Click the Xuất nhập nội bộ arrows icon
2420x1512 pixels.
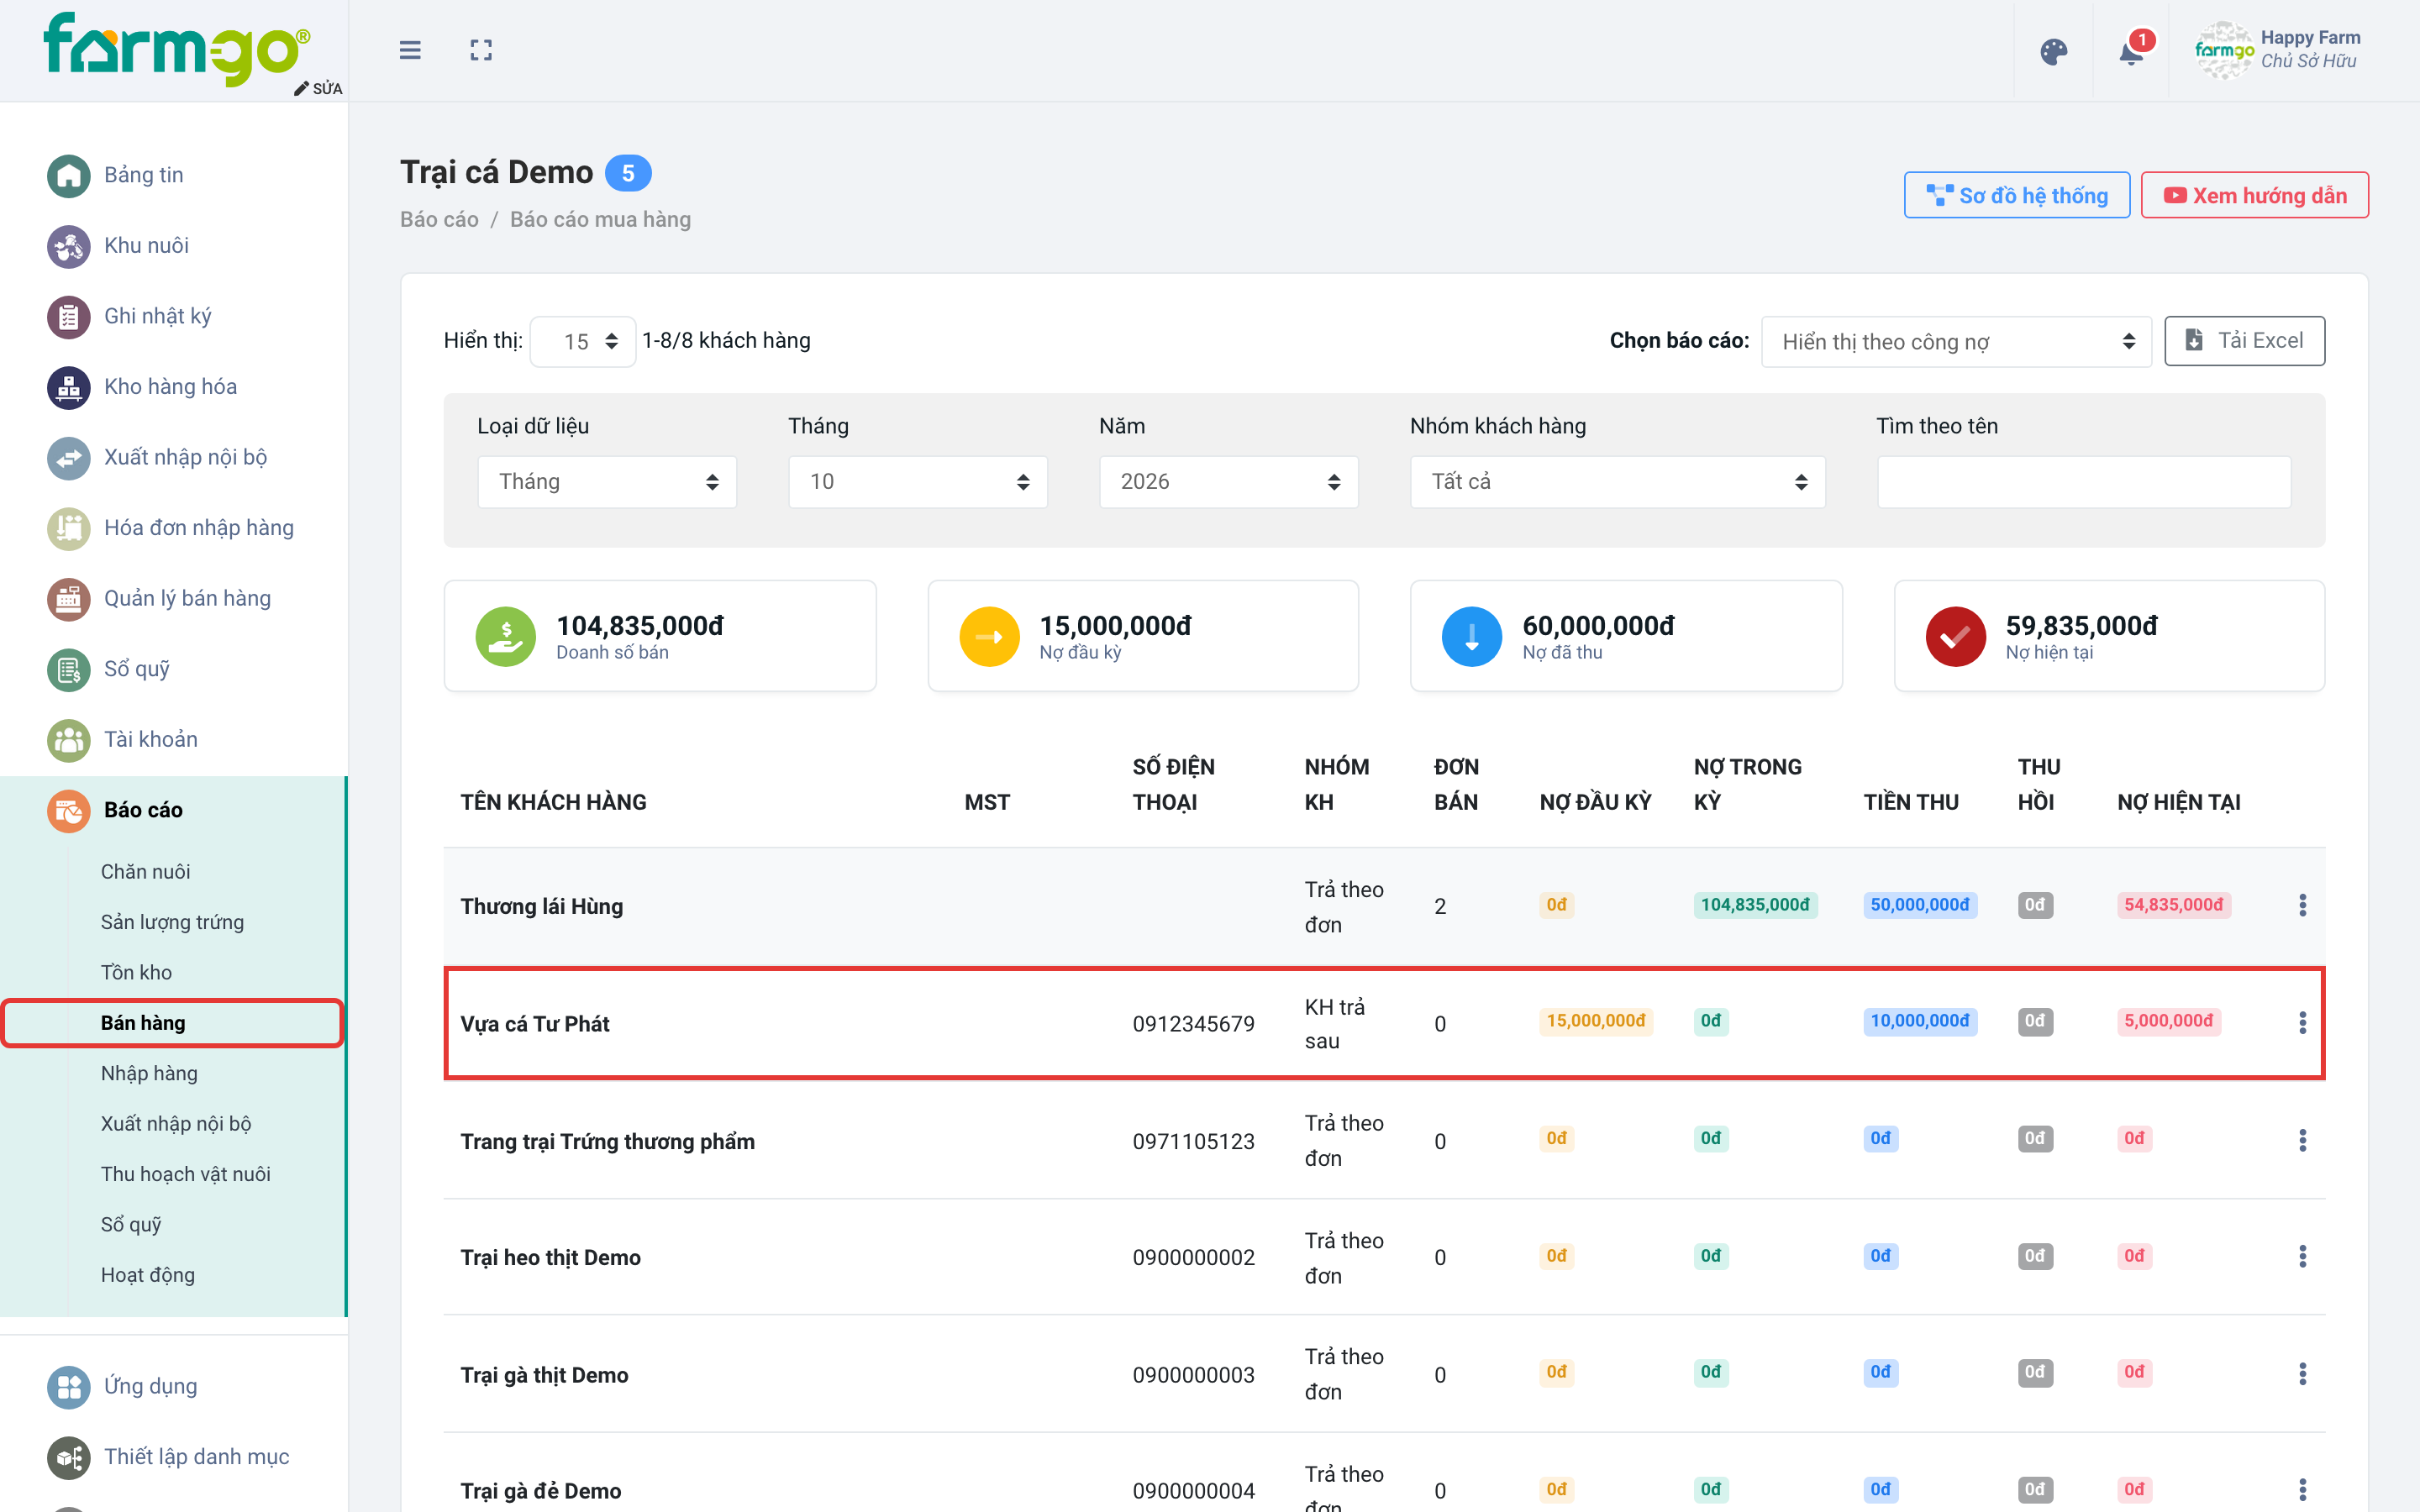[x=69, y=458]
